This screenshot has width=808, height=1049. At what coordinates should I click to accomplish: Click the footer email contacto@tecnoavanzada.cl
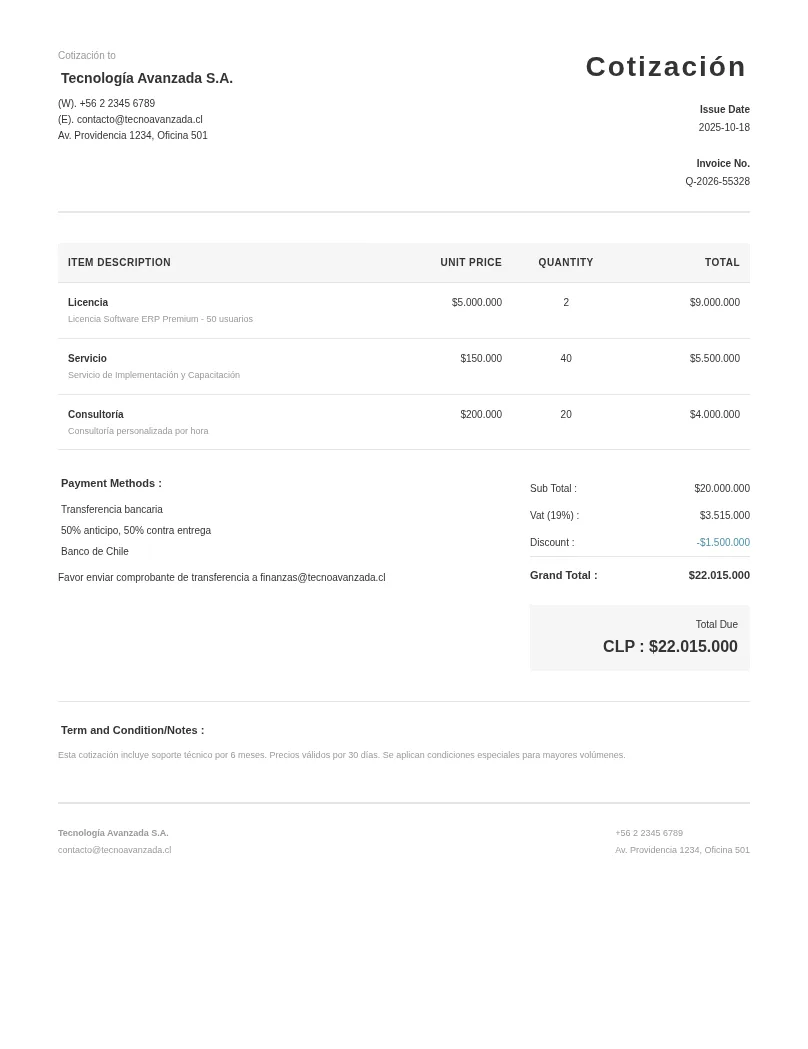coord(114,850)
